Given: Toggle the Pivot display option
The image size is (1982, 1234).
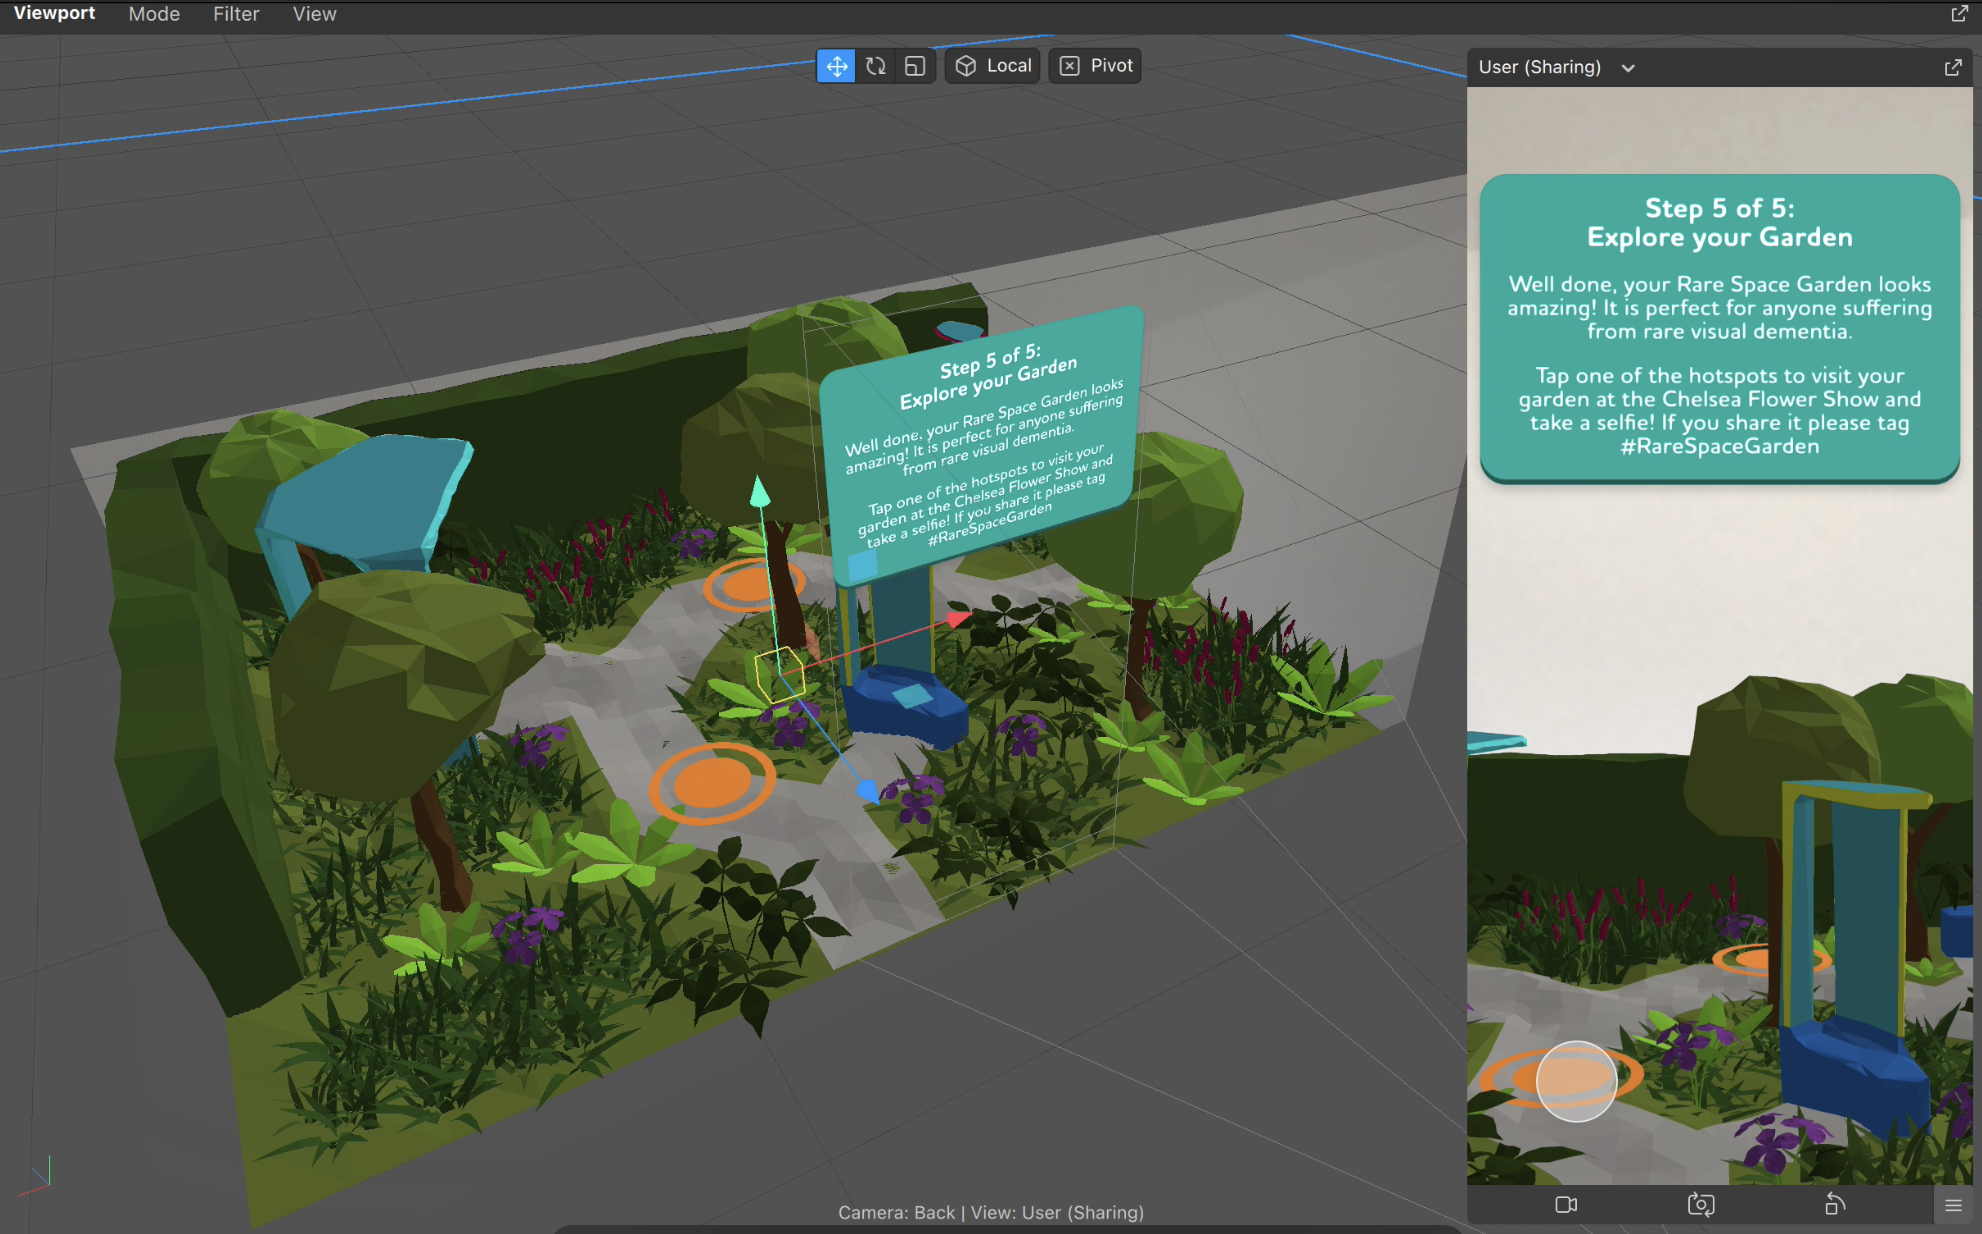Looking at the screenshot, I should (x=1095, y=65).
